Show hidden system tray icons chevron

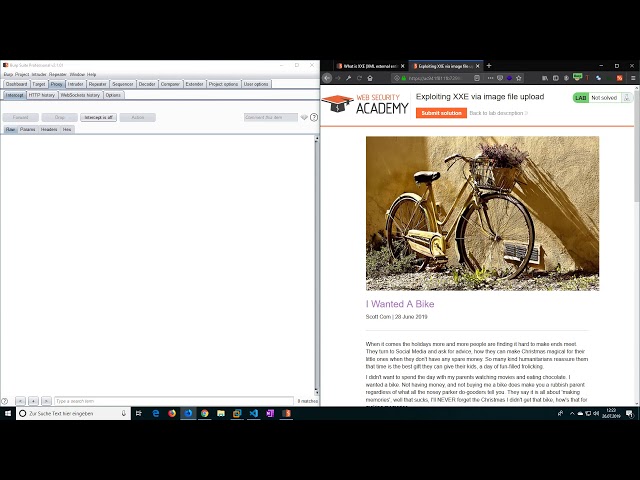coord(572,413)
